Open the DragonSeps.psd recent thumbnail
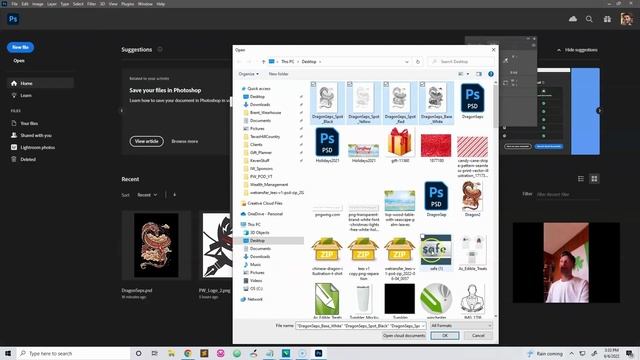 click(x=156, y=245)
